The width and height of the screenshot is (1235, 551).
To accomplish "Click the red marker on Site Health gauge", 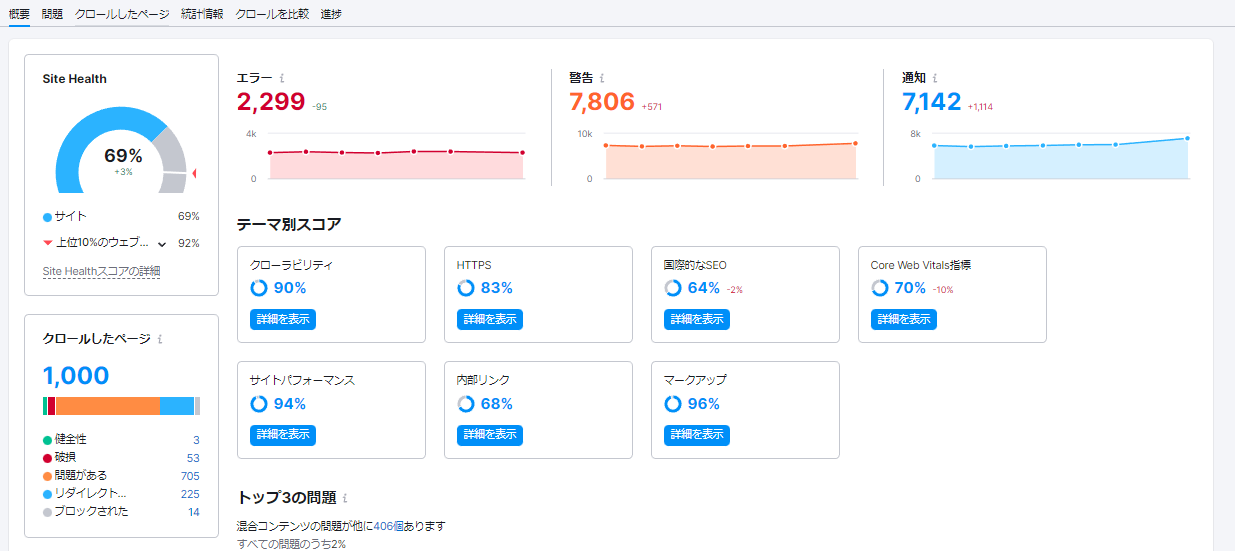I will click(193, 174).
